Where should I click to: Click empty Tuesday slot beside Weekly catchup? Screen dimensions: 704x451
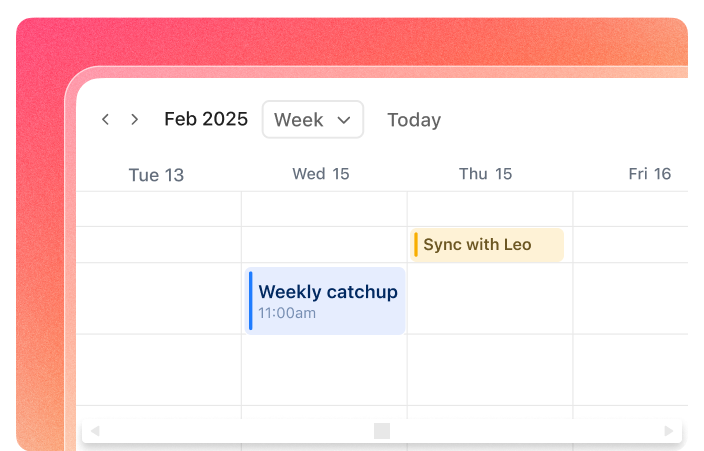coord(158,298)
